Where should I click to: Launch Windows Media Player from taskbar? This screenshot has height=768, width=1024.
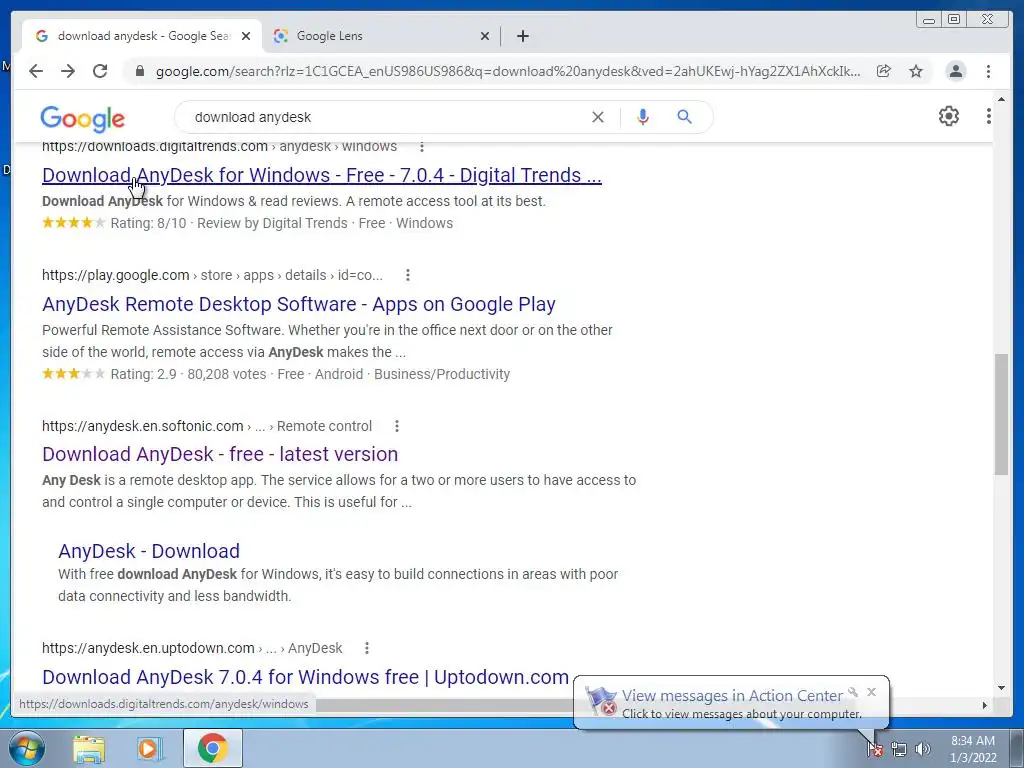coord(150,748)
